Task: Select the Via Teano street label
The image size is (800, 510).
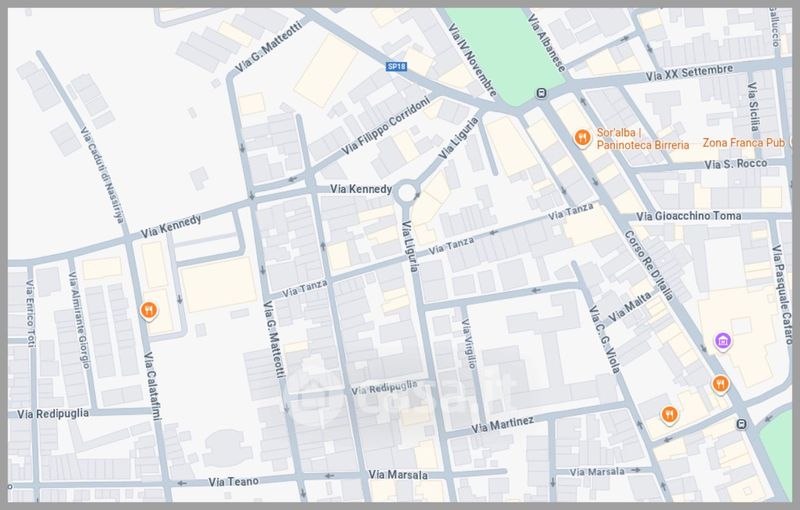Action: point(235,481)
